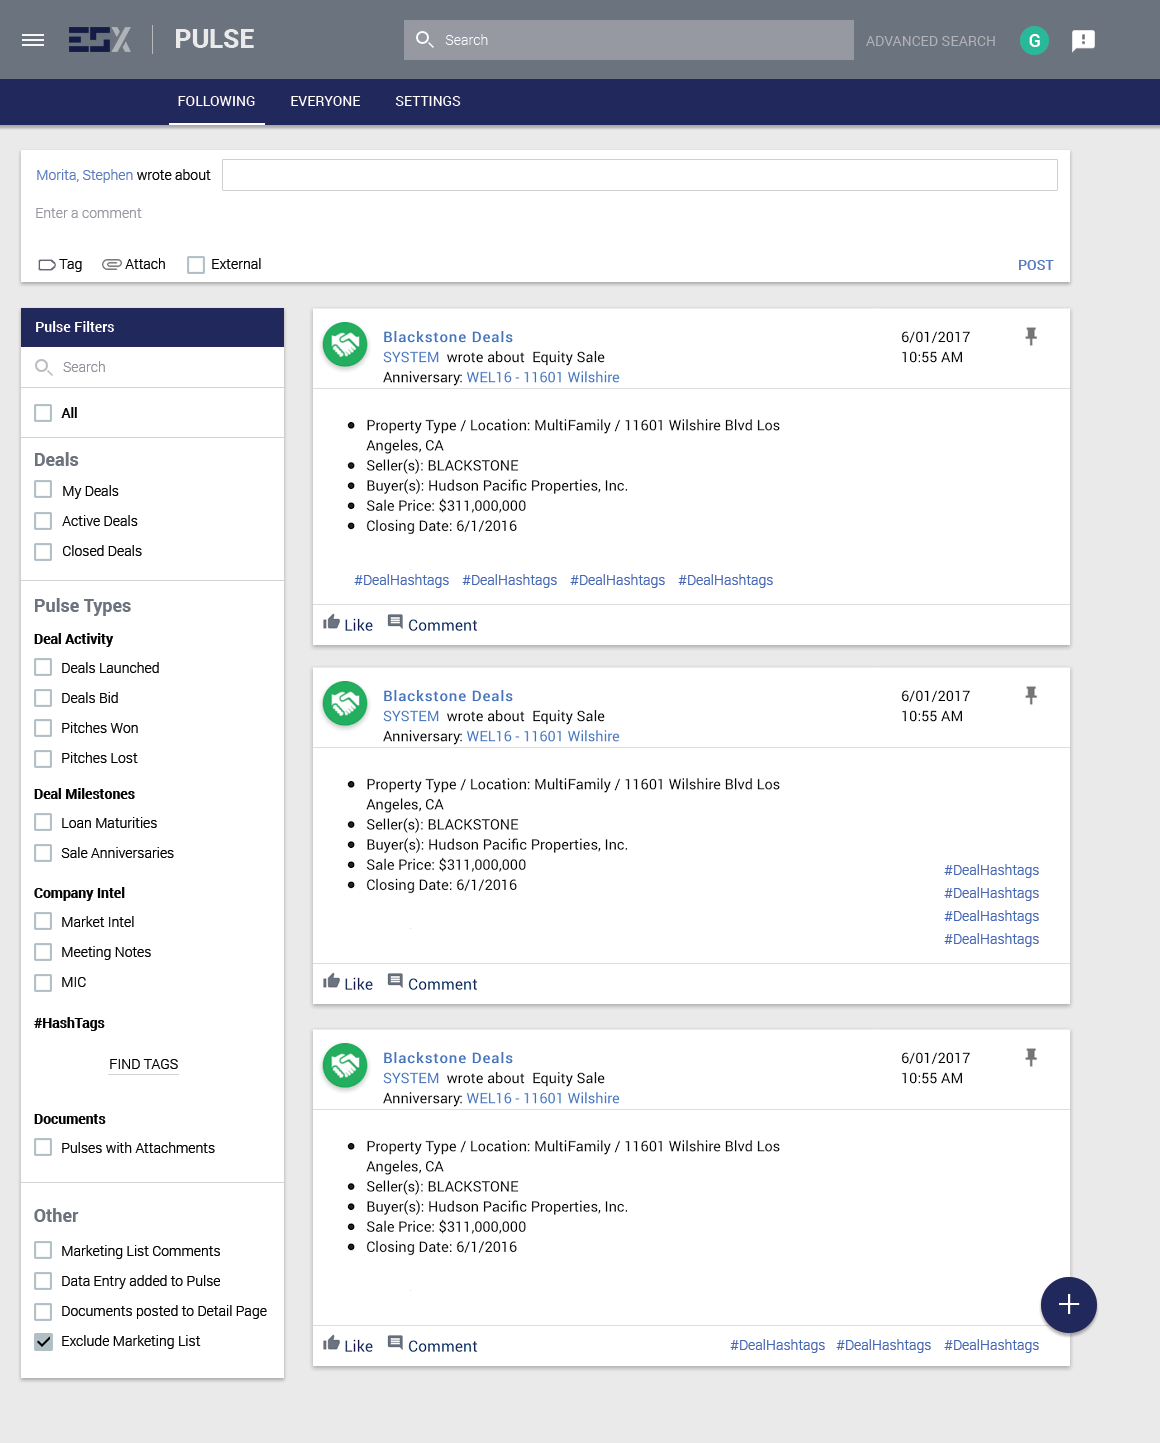Pin the second Blackstone Deals pulse
The image size is (1160, 1443).
(1031, 696)
